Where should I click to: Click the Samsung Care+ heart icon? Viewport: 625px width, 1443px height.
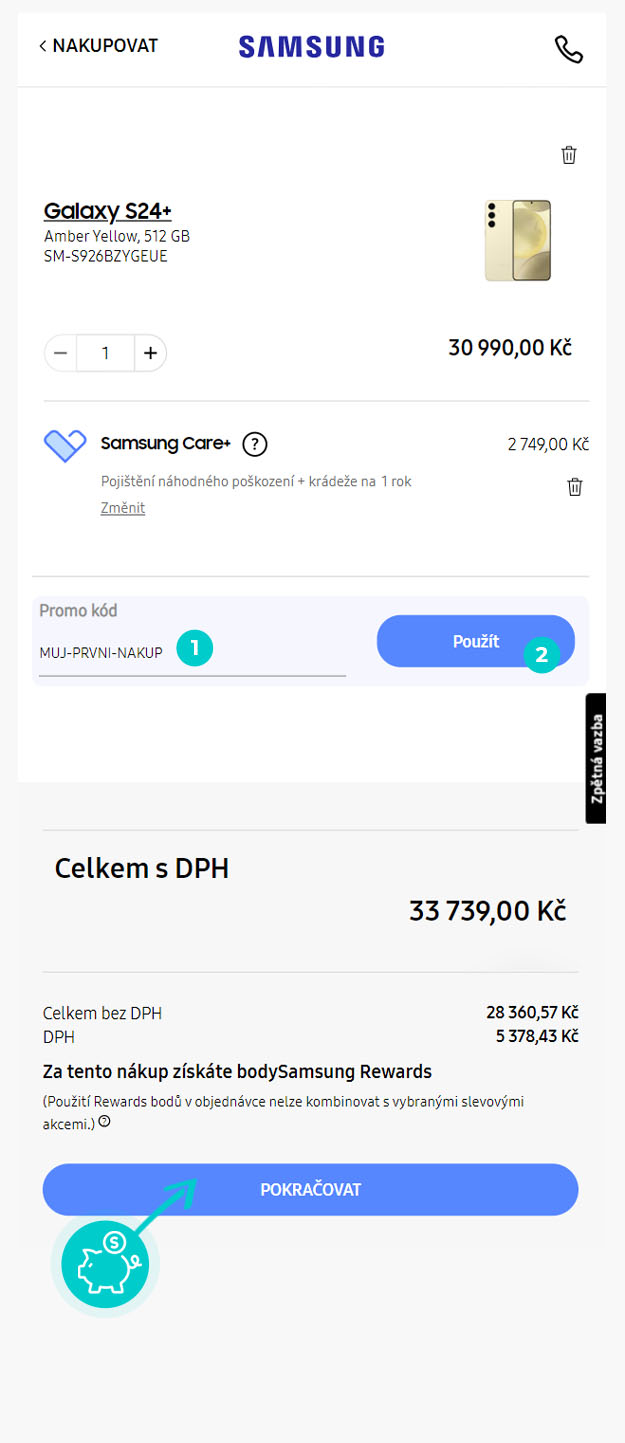click(65, 446)
